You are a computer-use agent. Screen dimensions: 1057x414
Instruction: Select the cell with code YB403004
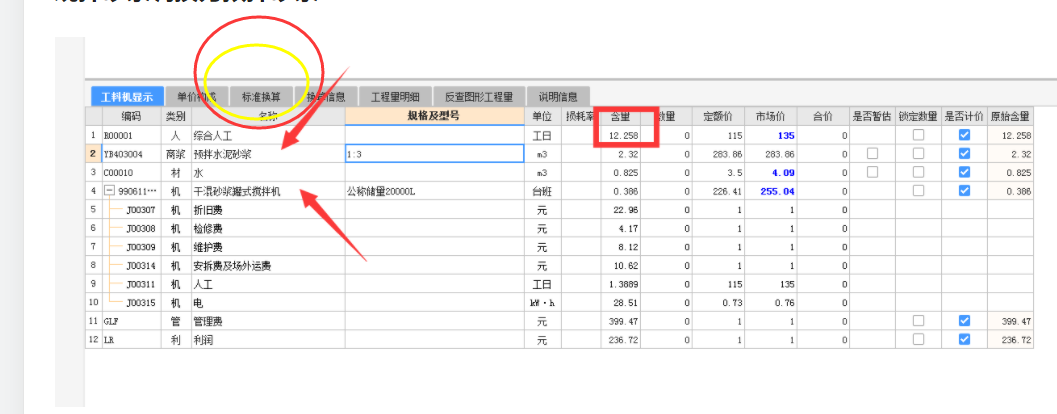(131, 154)
